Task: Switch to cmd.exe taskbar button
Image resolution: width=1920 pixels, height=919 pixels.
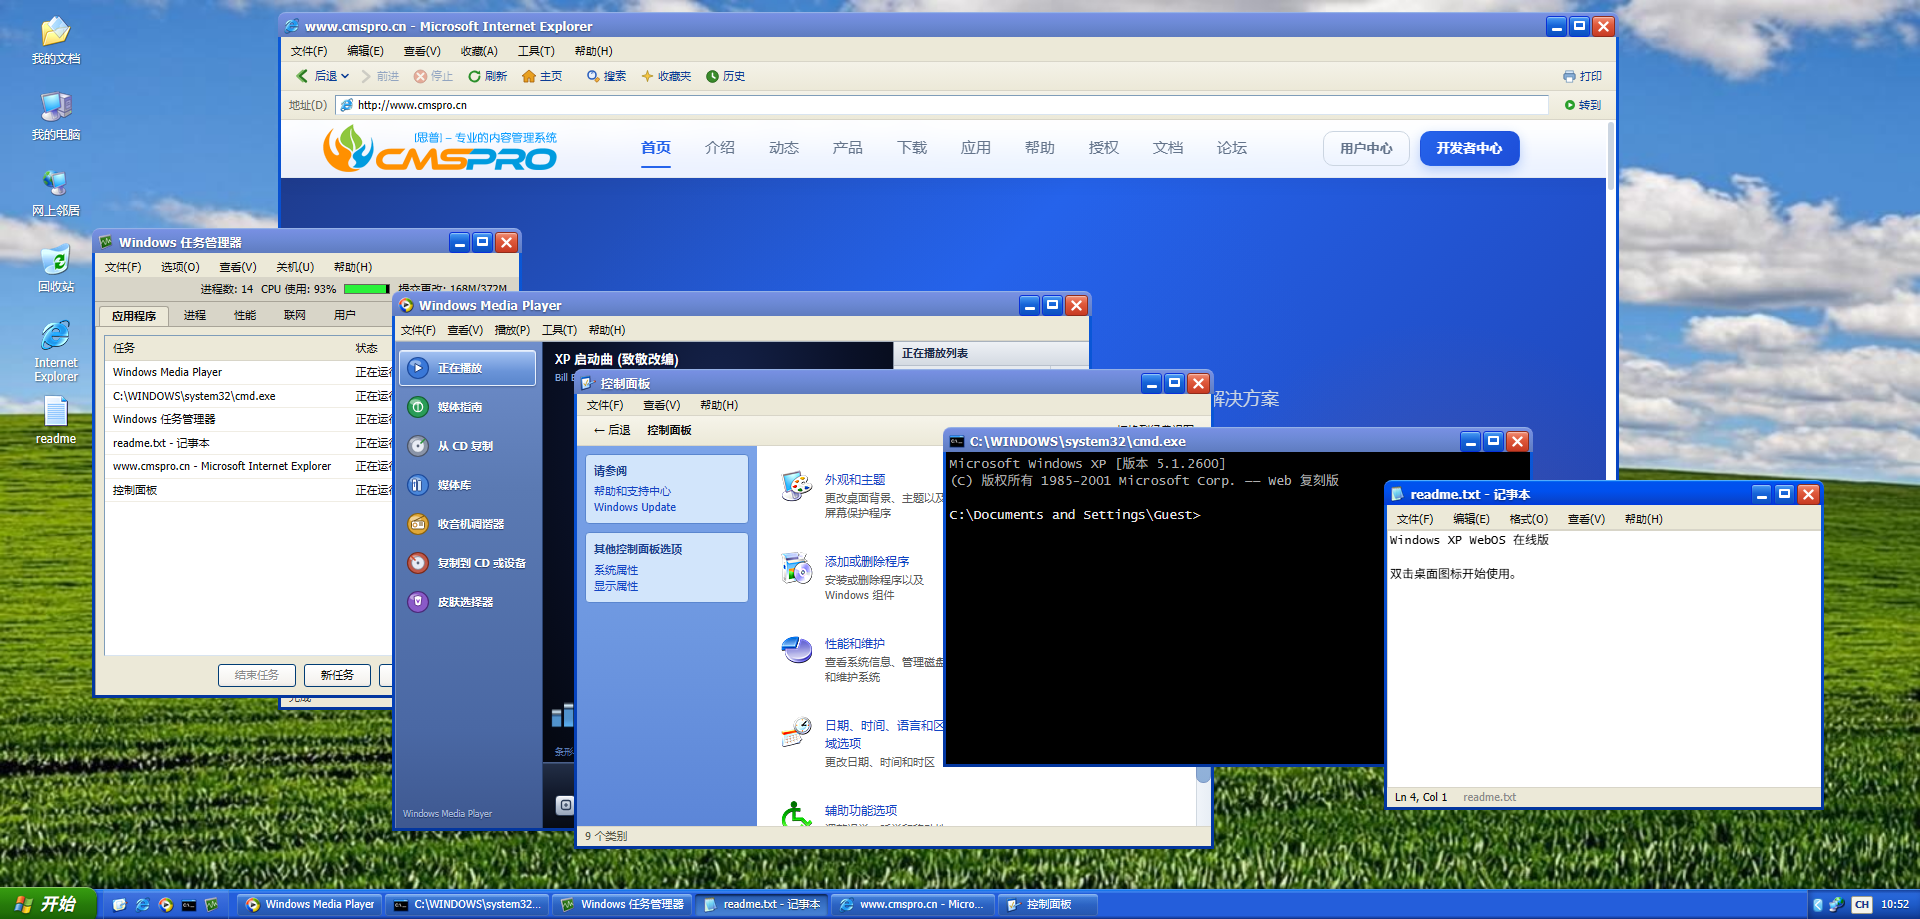Action: tap(467, 904)
